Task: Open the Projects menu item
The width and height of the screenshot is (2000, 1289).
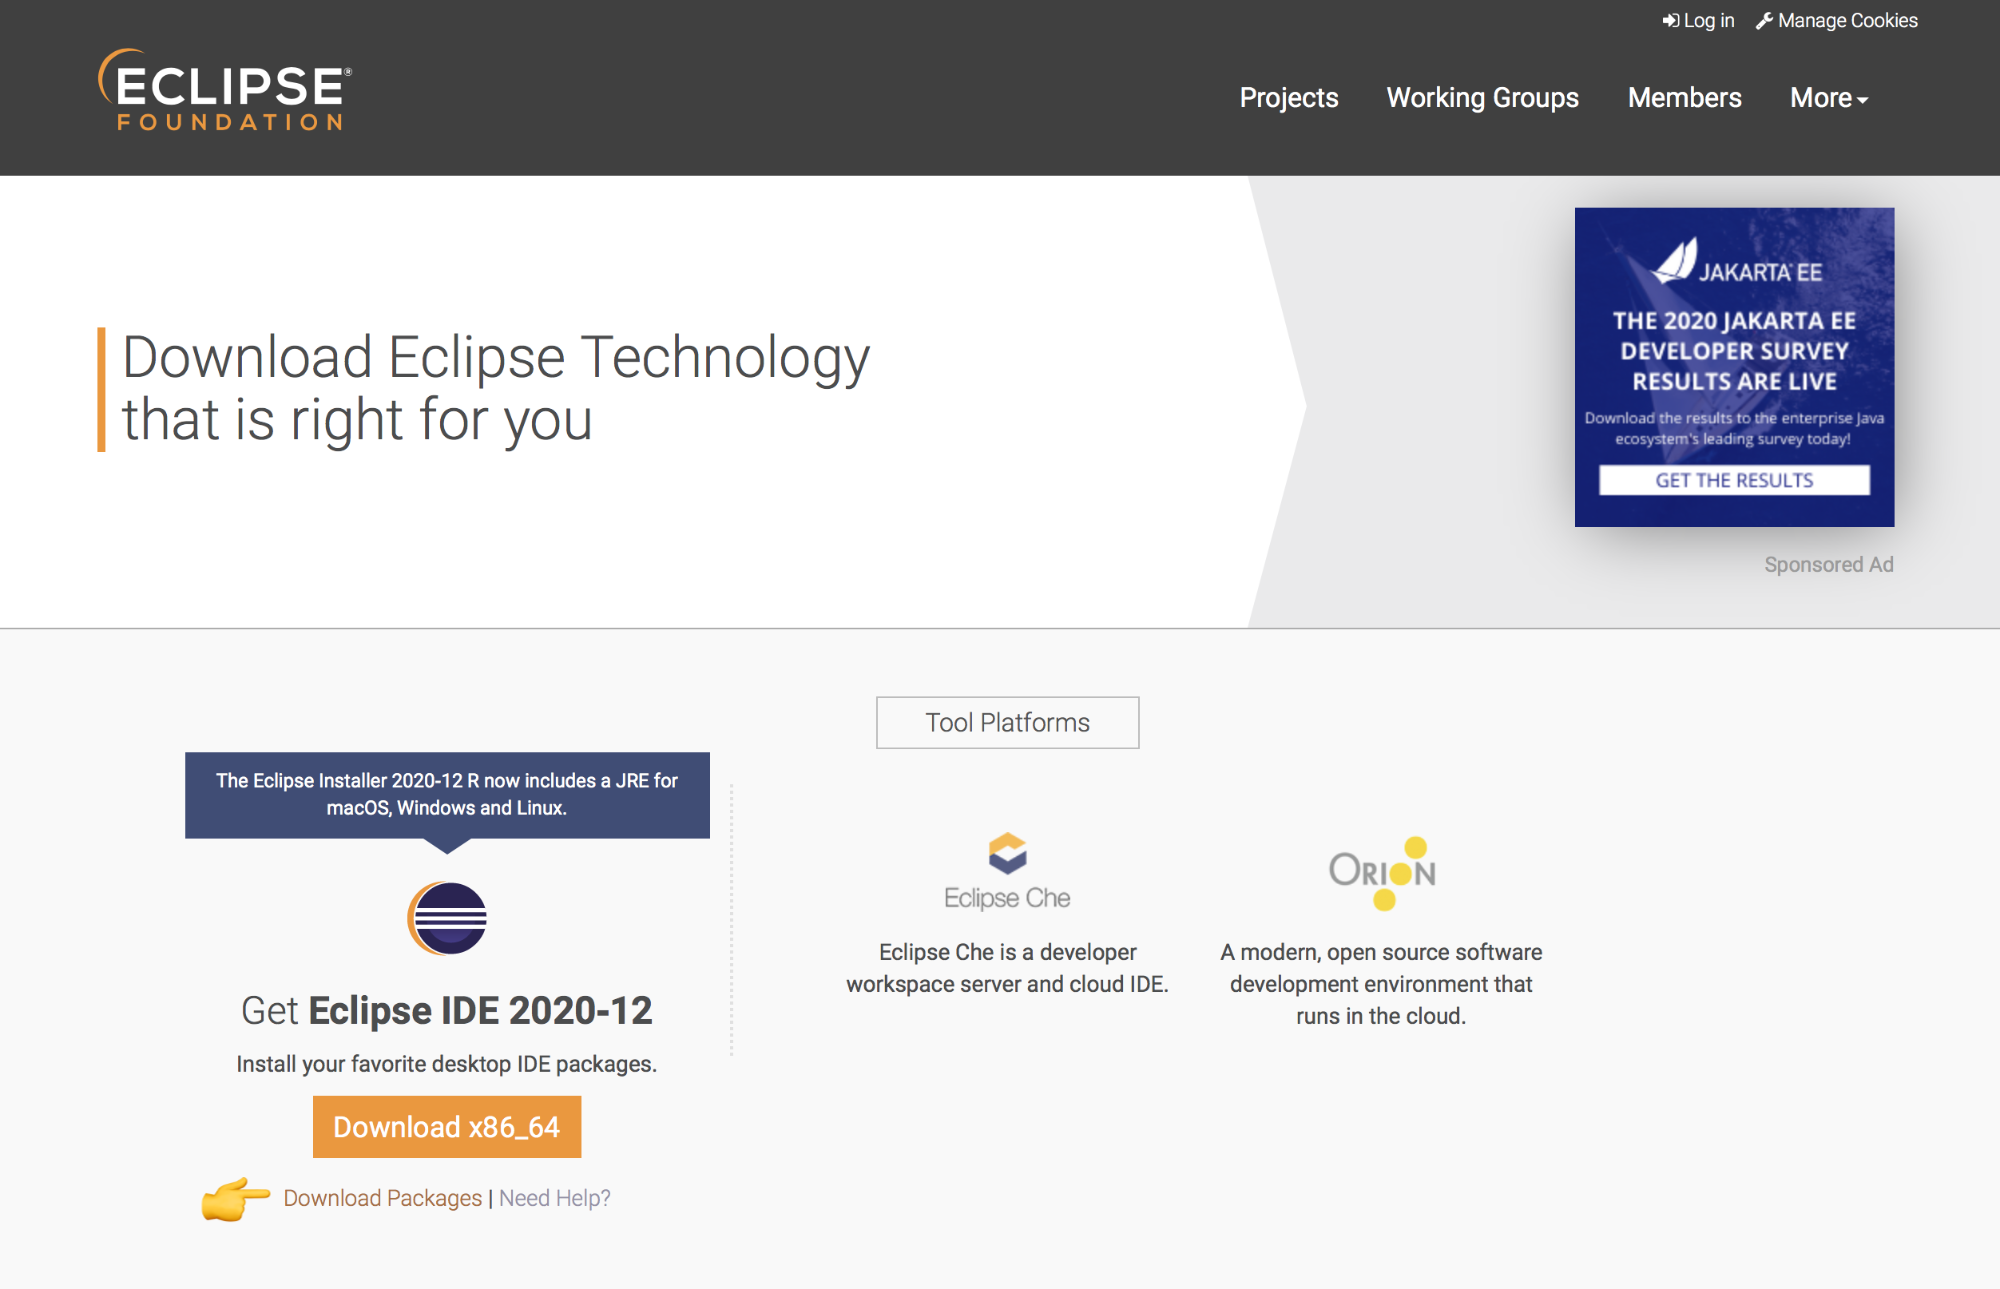Action: click(x=1289, y=98)
